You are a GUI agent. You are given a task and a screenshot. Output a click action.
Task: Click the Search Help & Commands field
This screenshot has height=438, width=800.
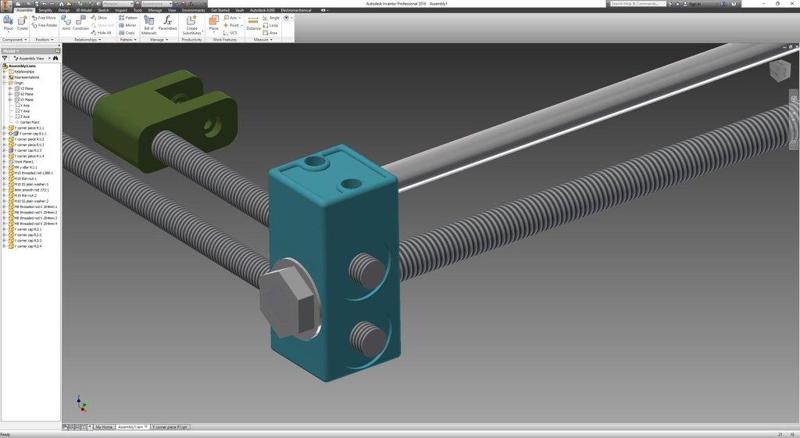pyautogui.click(x=638, y=4)
